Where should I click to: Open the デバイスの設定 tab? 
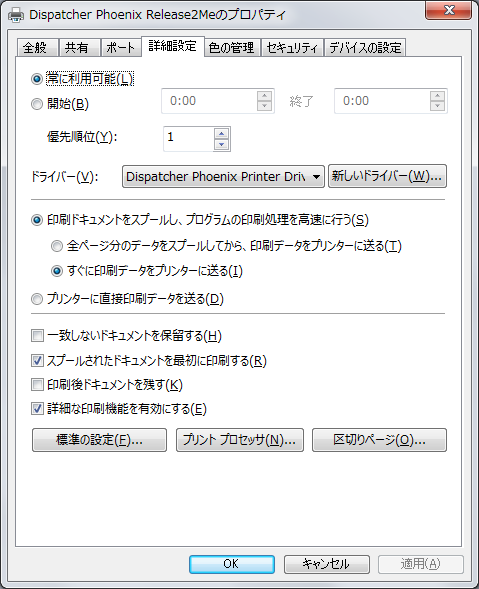[x=365, y=48]
